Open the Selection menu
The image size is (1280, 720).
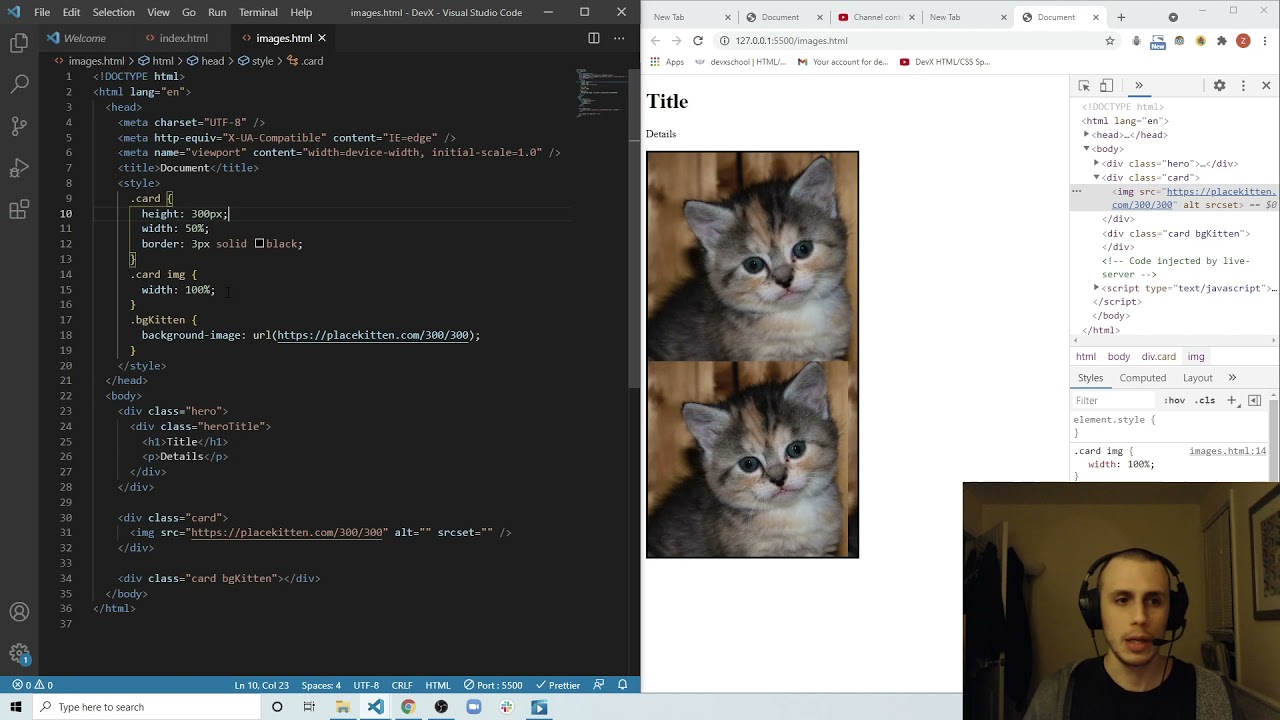coord(113,12)
